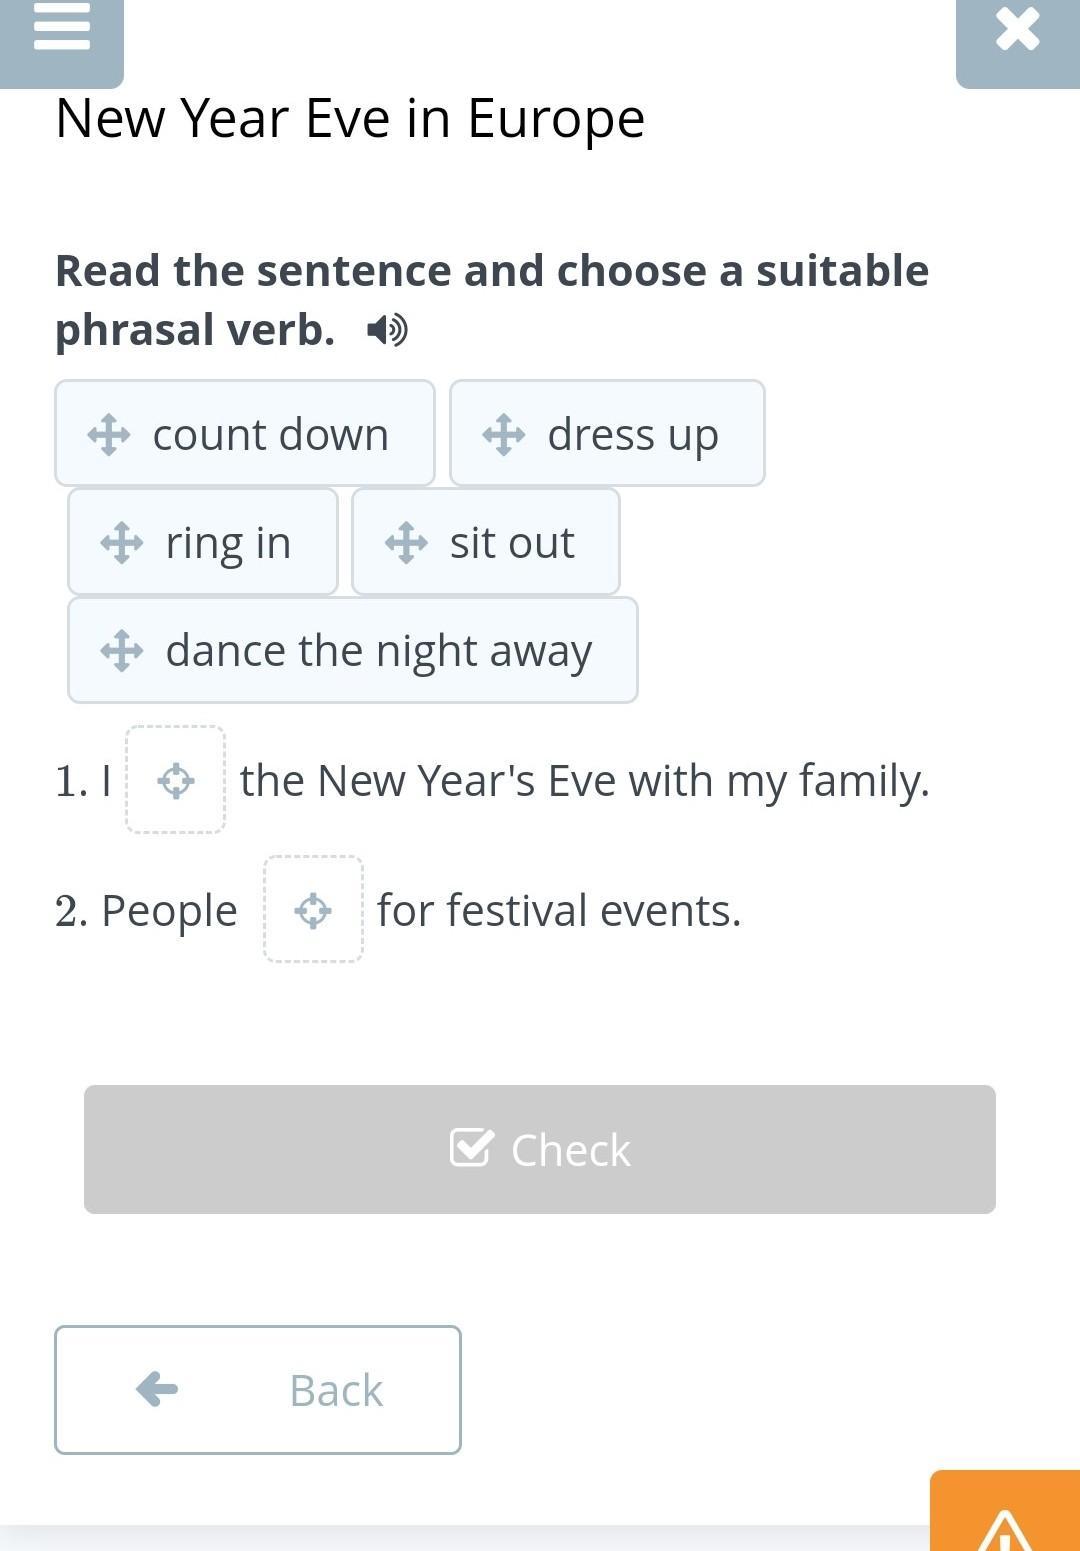Click the move handle on "dress up"
The image size is (1080, 1551).
tap(503, 435)
